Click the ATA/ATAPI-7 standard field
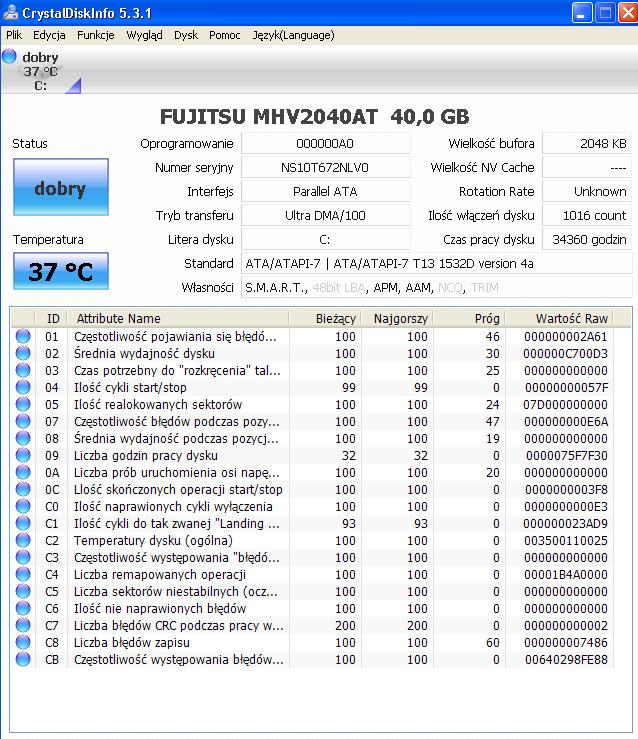 pyautogui.click(x=436, y=264)
